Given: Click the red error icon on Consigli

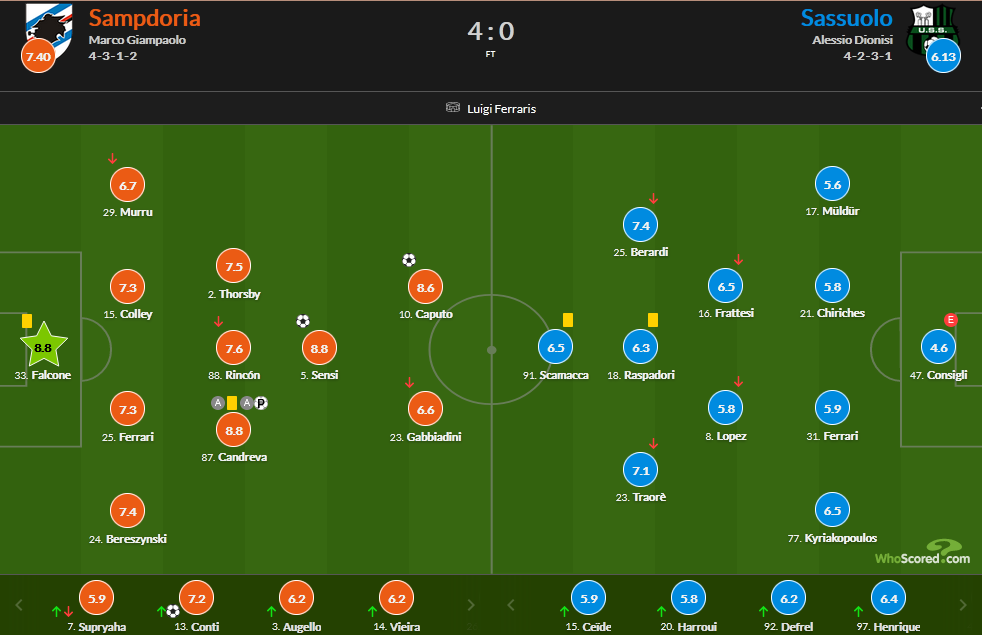Looking at the screenshot, I should (x=951, y=320).
